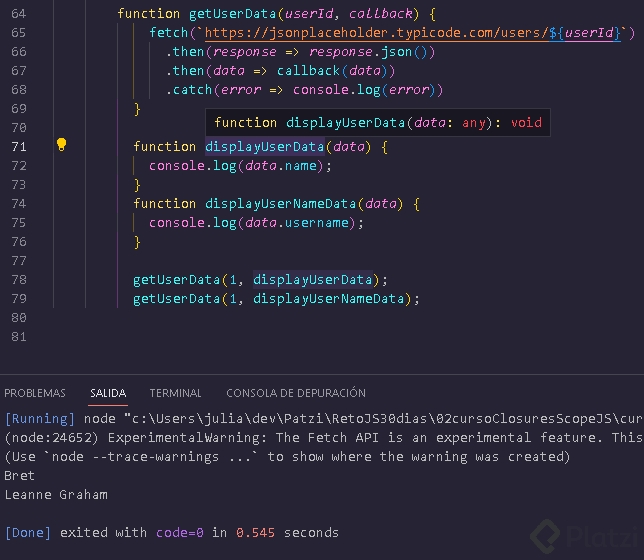Screen dimensions: 644x560
Task: Click displayUserData name on line 71
Action: coord(265,147)
